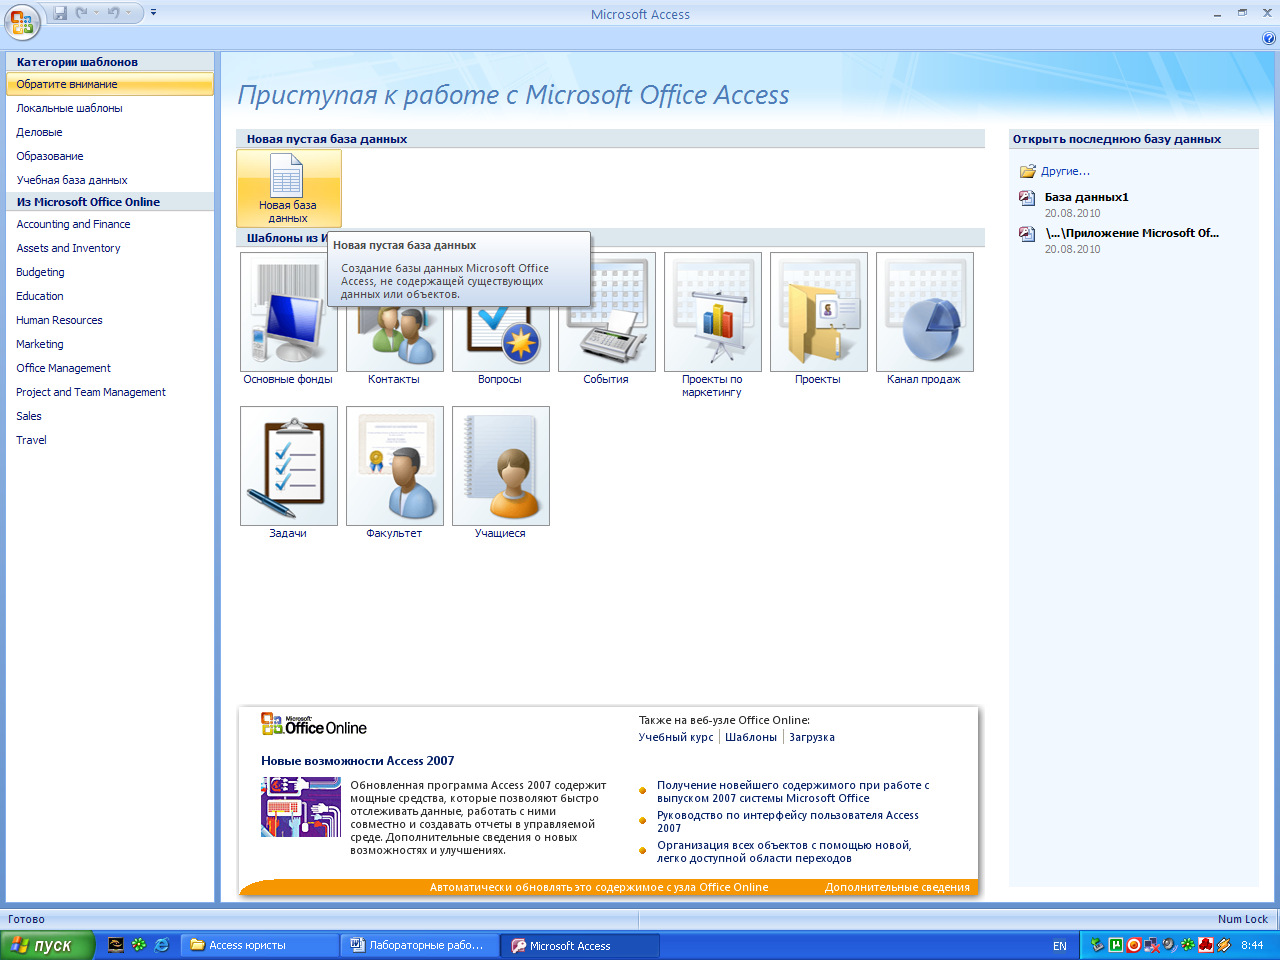Select Accounting and Finance category
This screenshot has height=960, width=1280.
tap(110, 224)
